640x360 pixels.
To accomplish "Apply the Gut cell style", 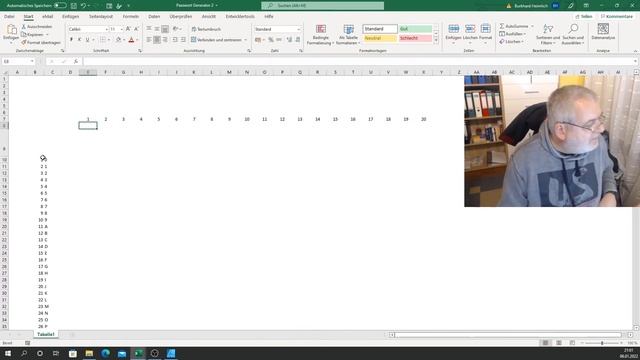I will coord(415,29).
